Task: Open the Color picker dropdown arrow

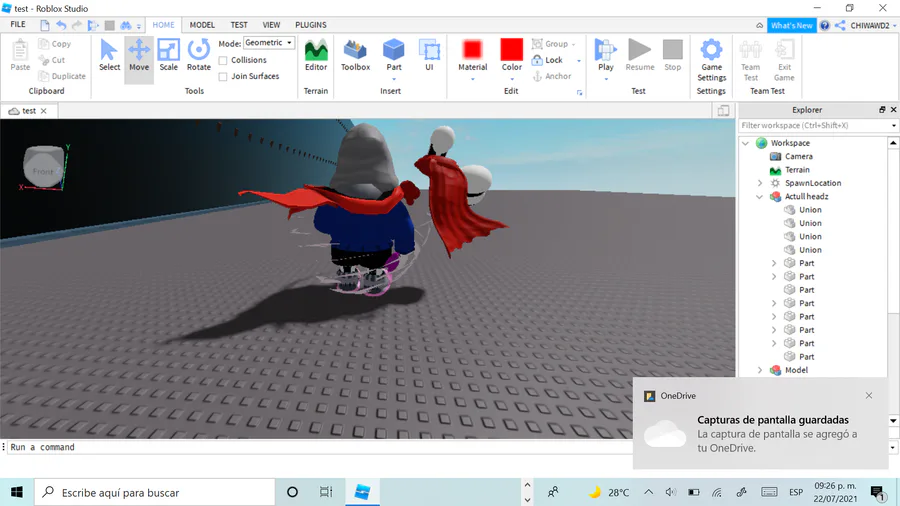Action: 511,79
